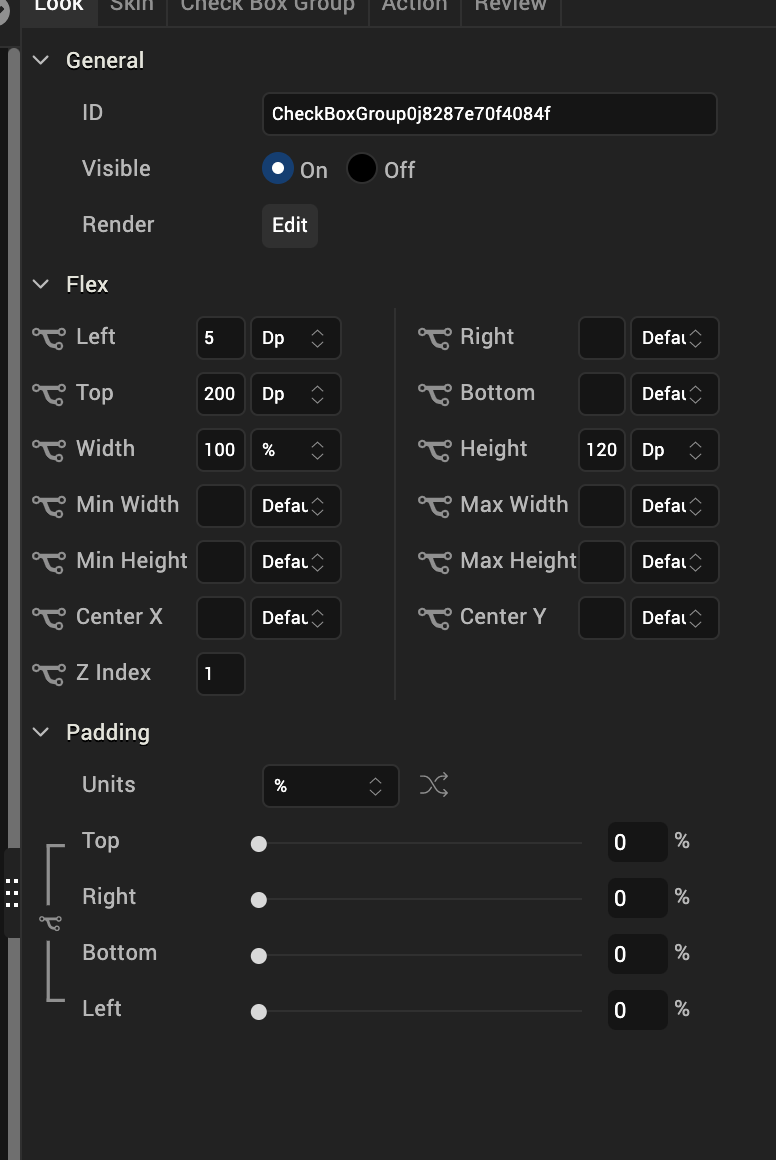The height and width of the screenshot is (1160, 776).
Task: Click the fork icon next to Width
Action: (x=49, y=450)
